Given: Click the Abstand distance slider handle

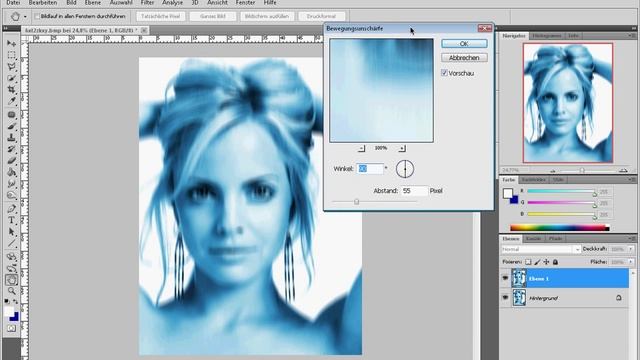Looking at the screenshot, I should (x=356, y=202).
